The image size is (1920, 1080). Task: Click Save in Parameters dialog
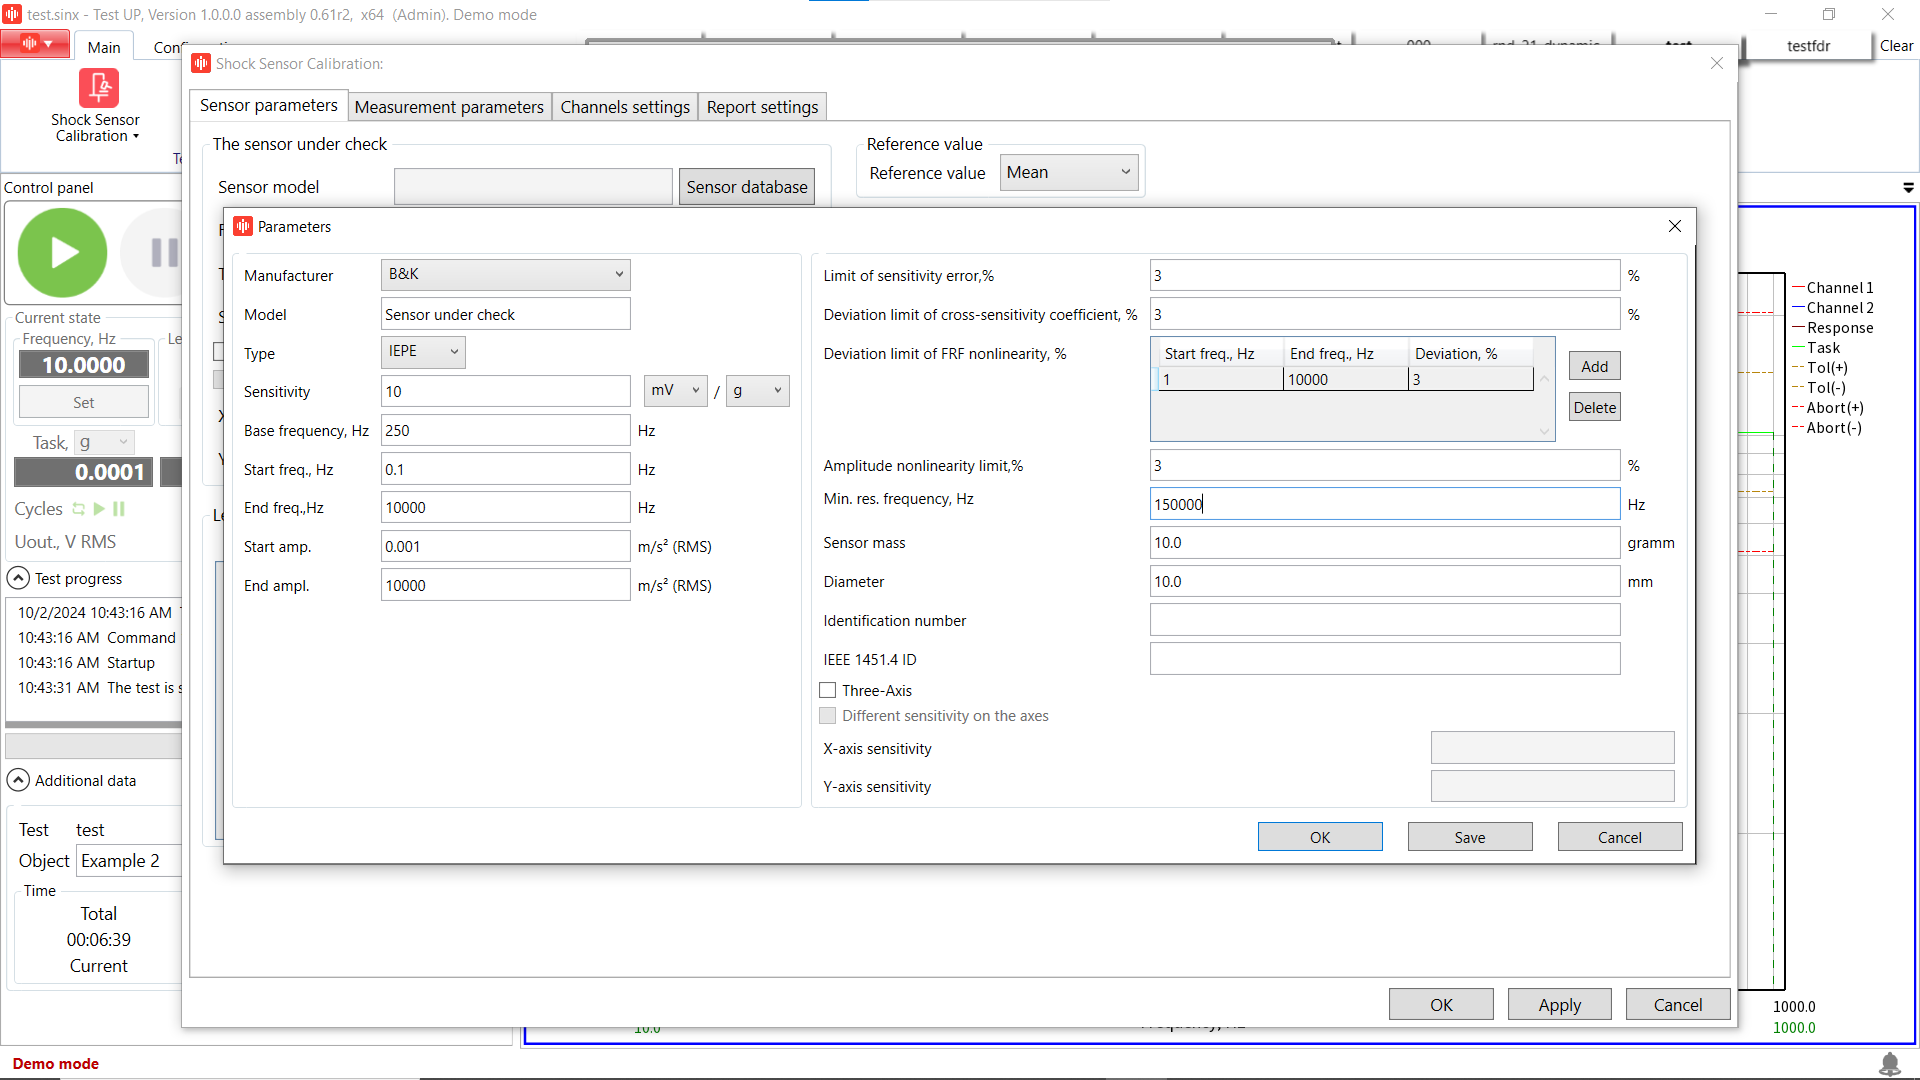1470,837
